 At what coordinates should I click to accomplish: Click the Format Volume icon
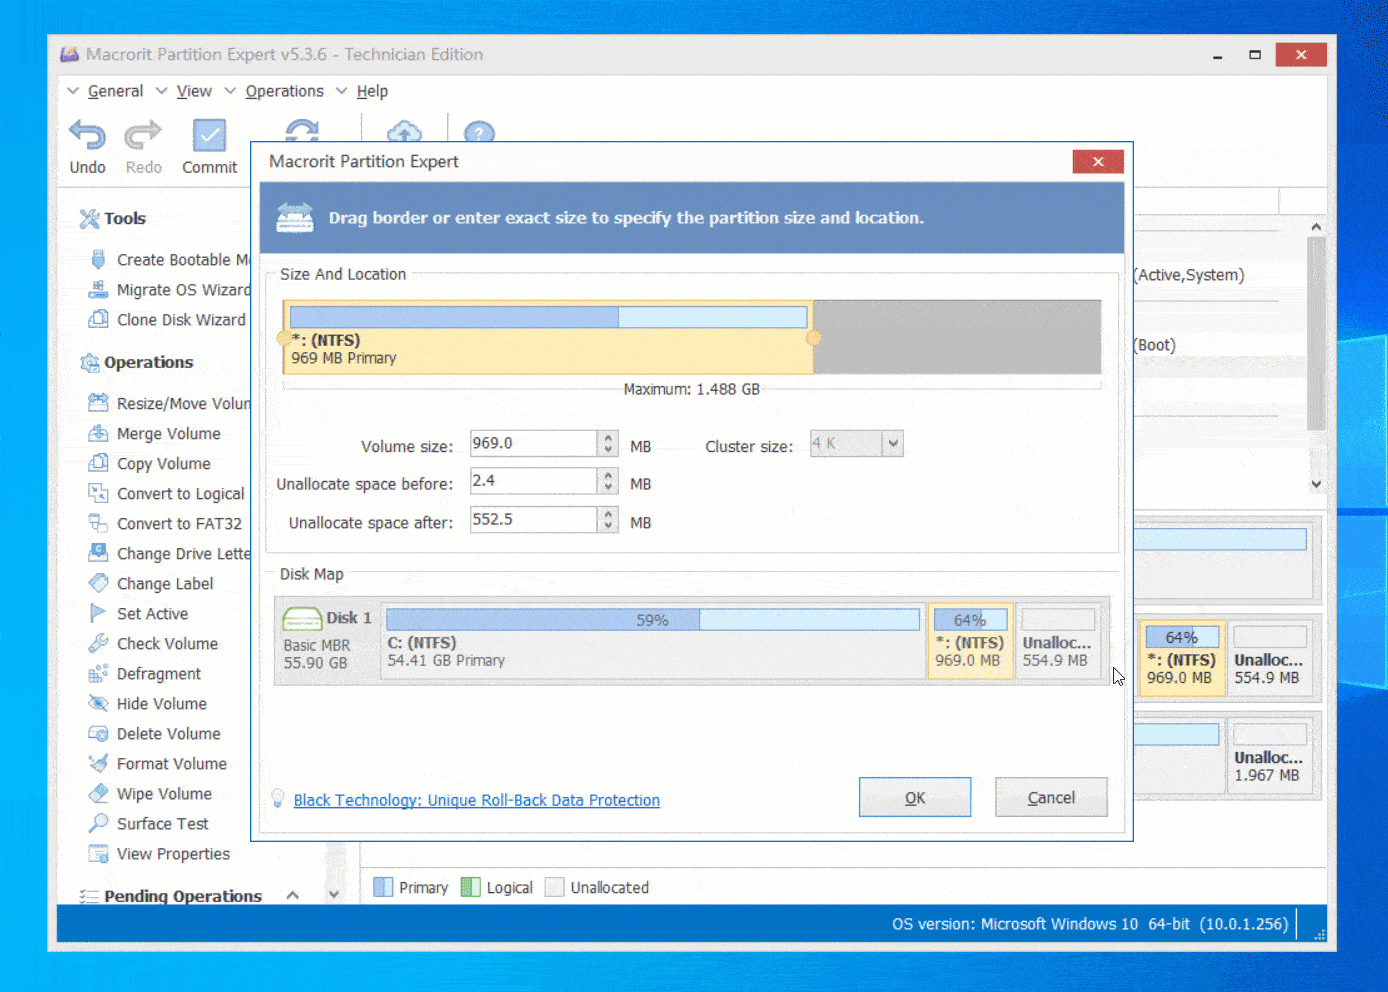pyautogui.click(x=98, y=764)
